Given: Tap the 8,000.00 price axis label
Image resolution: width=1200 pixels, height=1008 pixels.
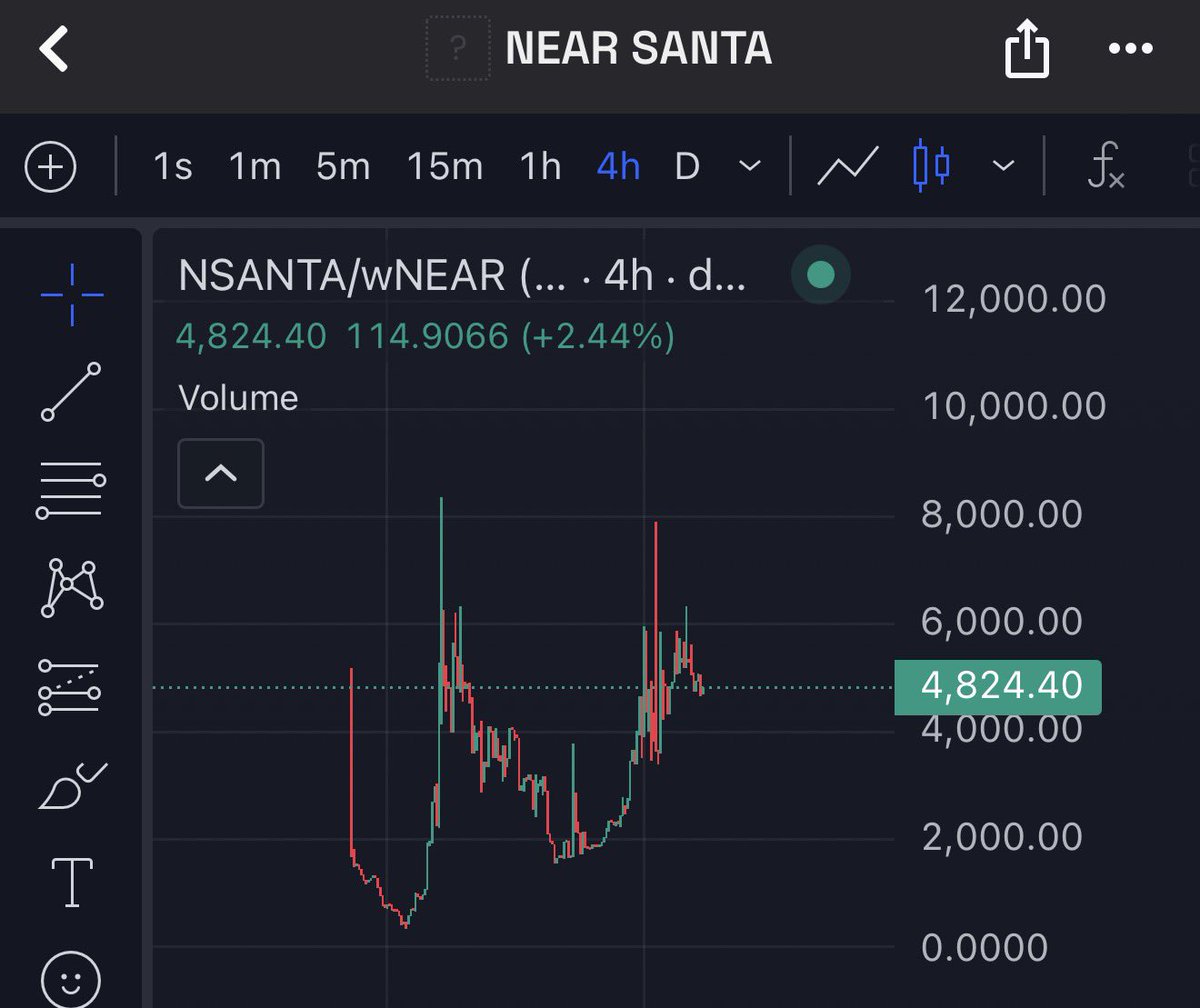Looking at the screenshot, I should click(1002, 514).
